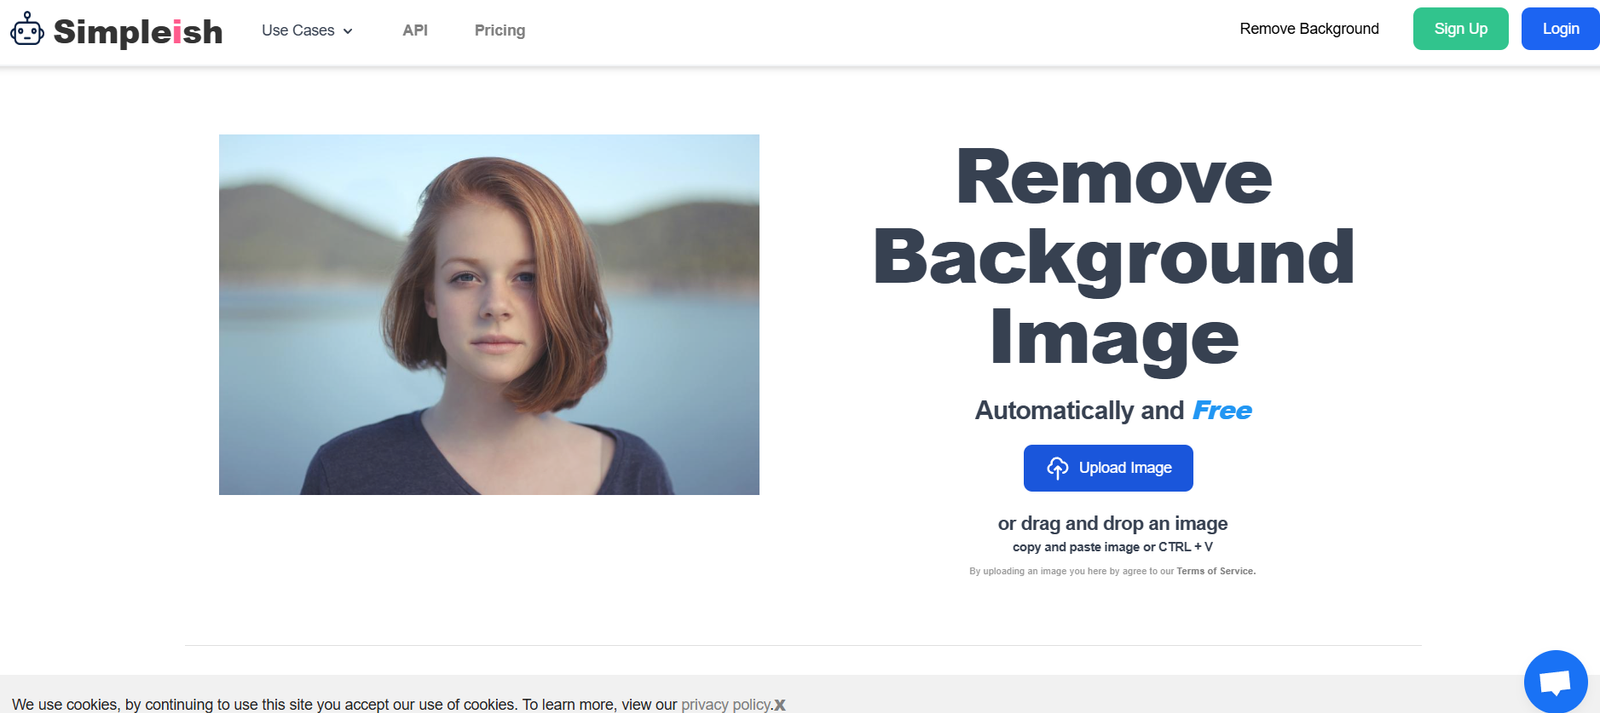
Task: Open the Use Cases menu
Action: (x=298, y=31)
